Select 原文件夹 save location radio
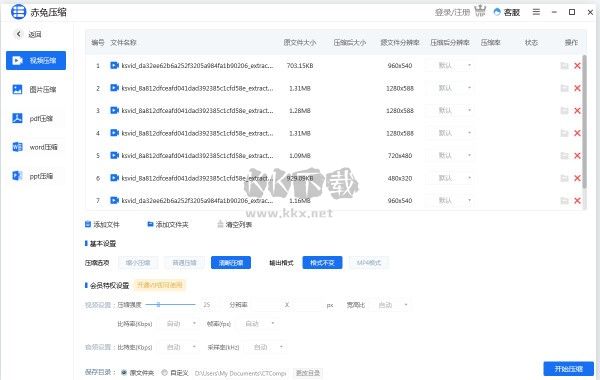 pos(124,372)
